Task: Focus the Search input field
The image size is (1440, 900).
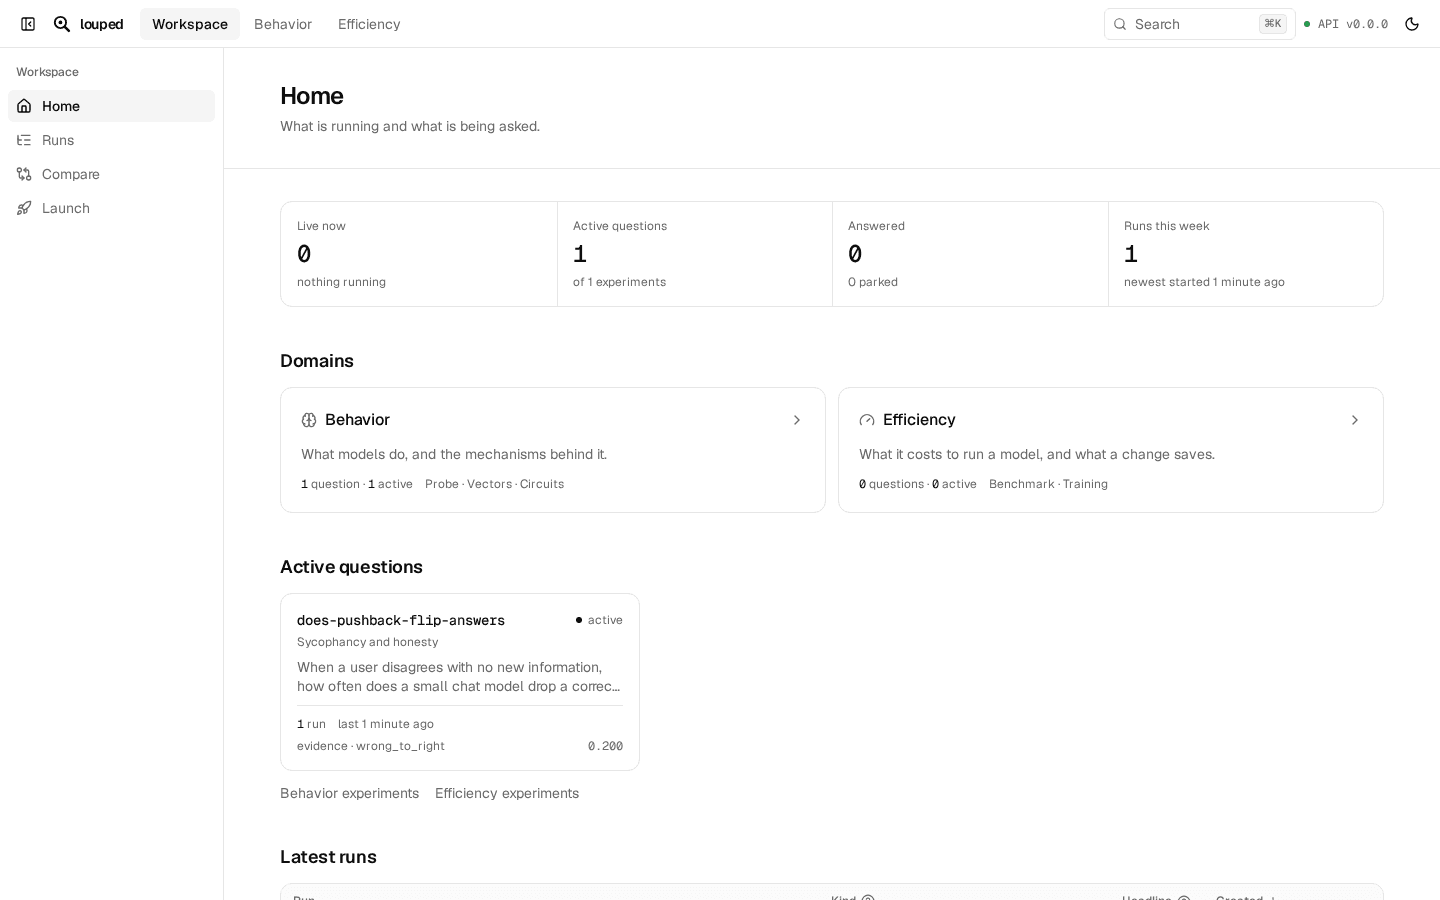Action: [x=1199, y=24]
